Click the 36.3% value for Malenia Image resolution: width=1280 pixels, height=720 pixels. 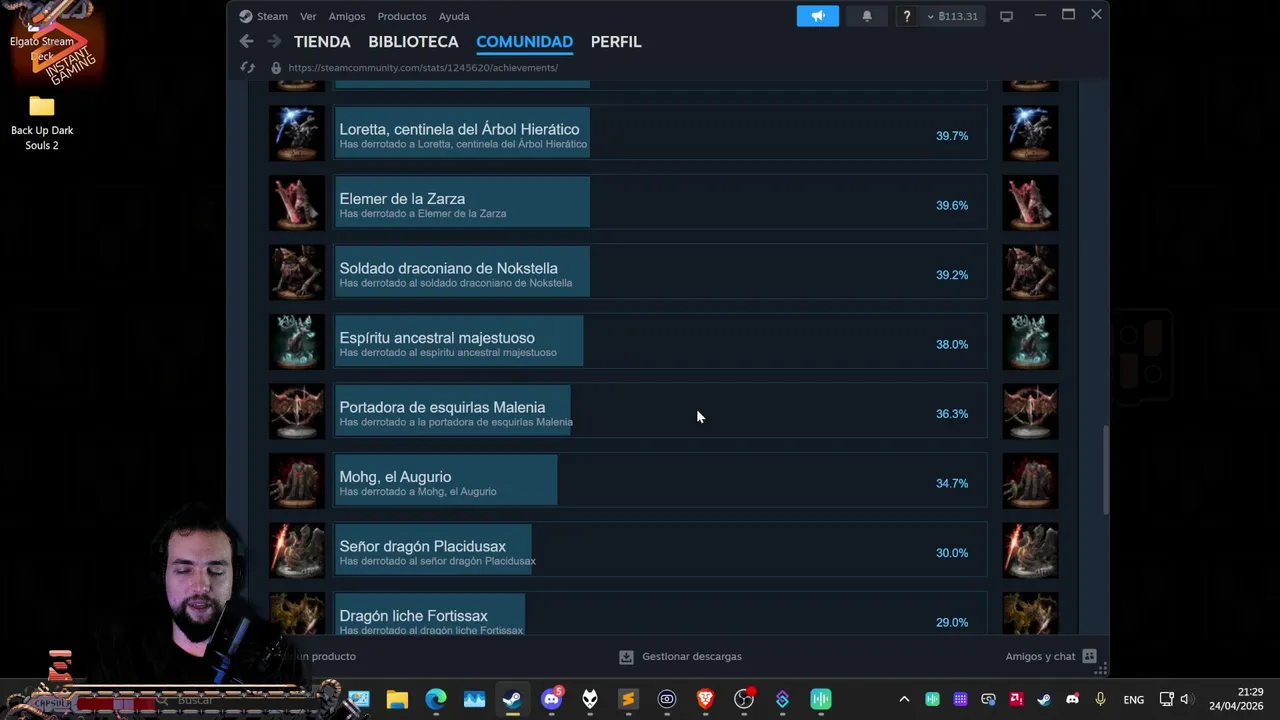pos(952,414)
